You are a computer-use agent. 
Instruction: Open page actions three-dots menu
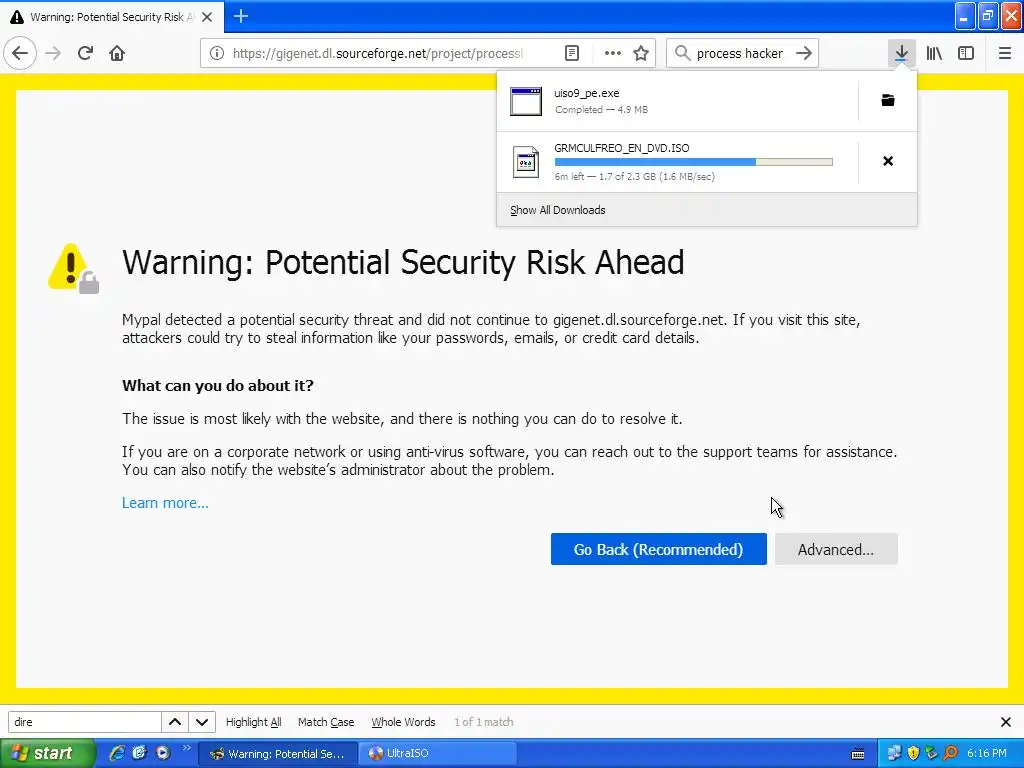tap(613, 53)
